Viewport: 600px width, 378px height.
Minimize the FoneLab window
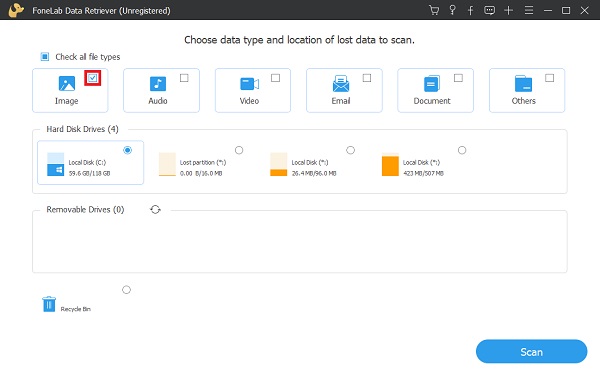[548, 11]
